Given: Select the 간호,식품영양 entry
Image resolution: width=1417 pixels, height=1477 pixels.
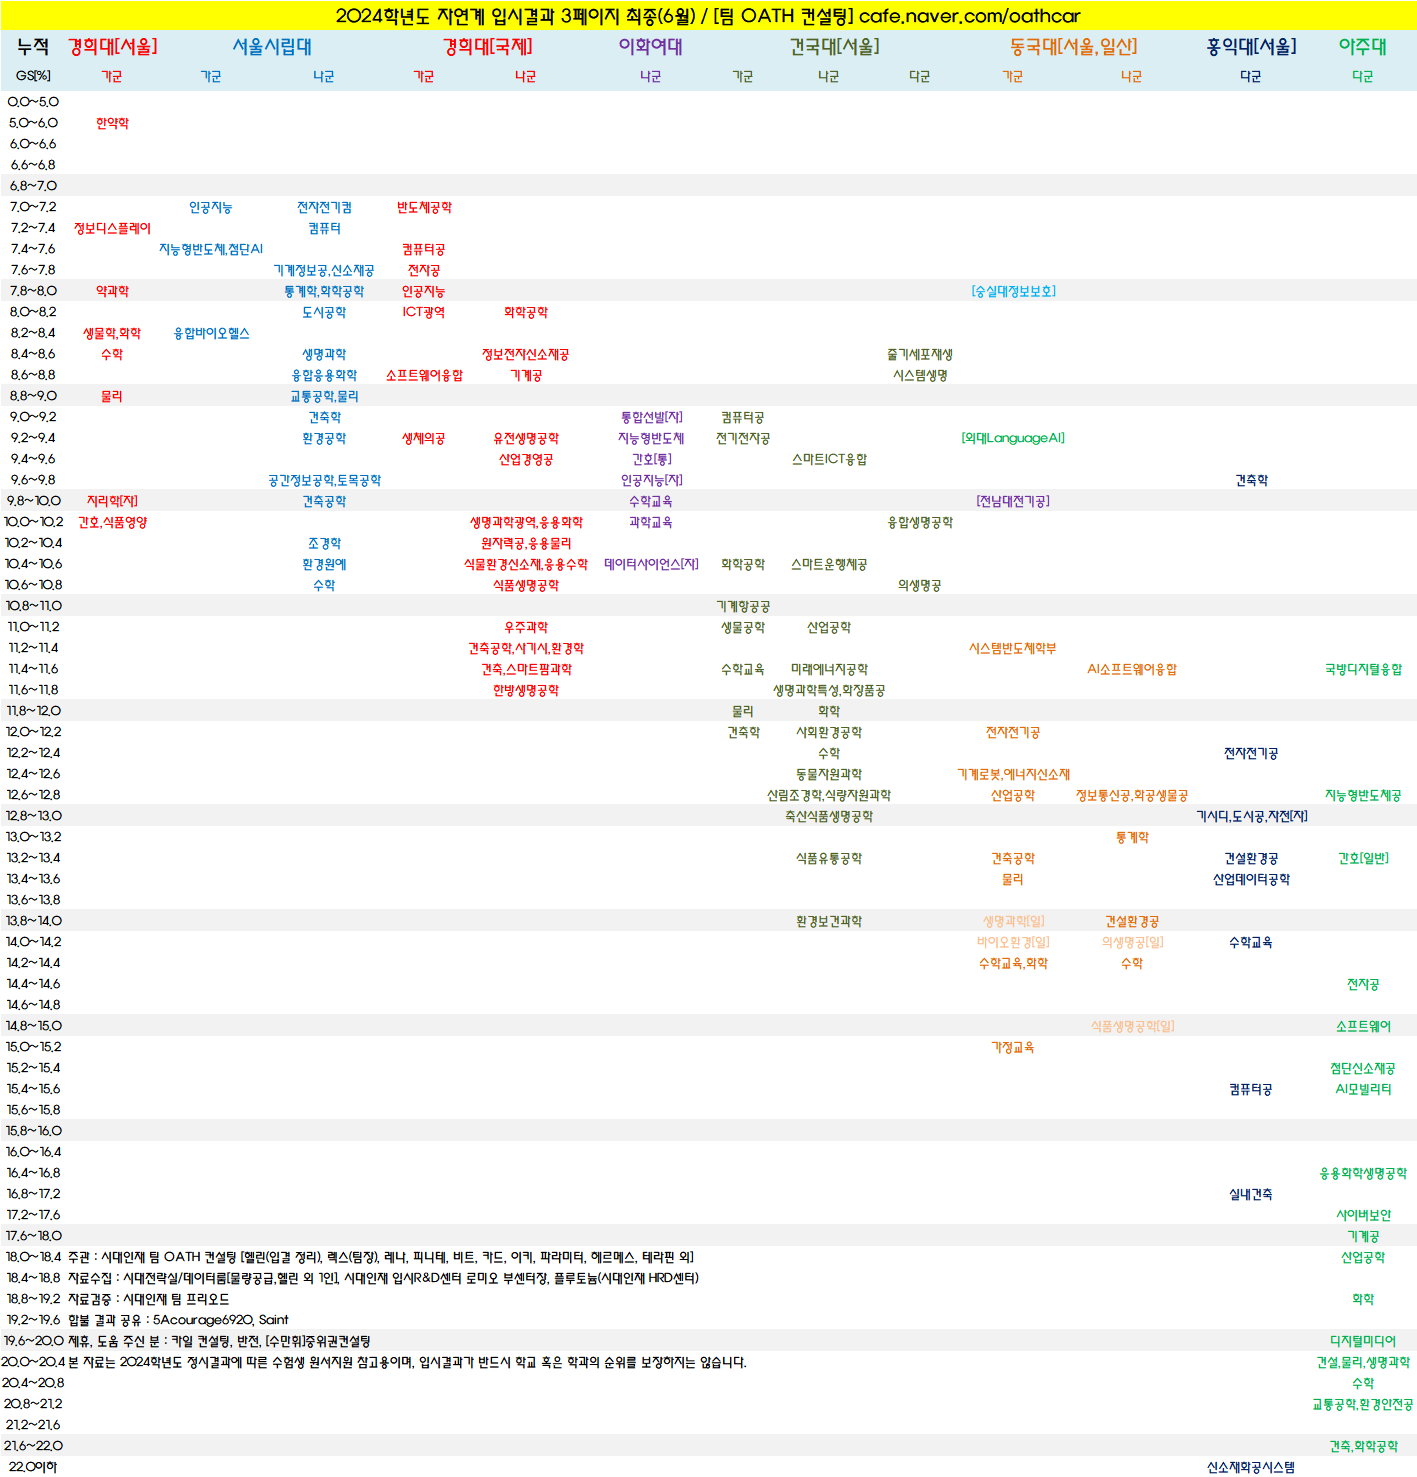Looking at the screenshot, I should click(x=112, y=522).
